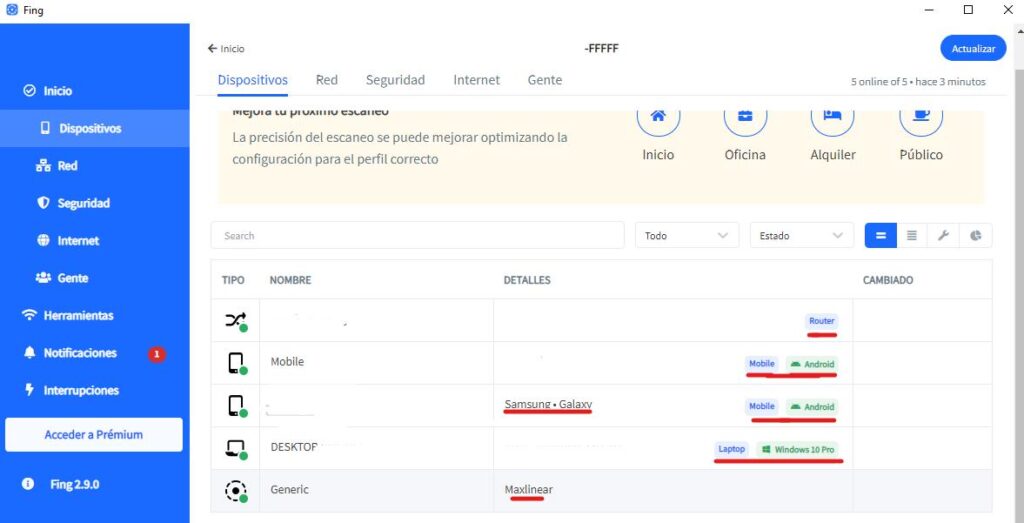Switch to the Seguridad tab
The width and height of the screenshot is (1024, 523).
point(395,80)
